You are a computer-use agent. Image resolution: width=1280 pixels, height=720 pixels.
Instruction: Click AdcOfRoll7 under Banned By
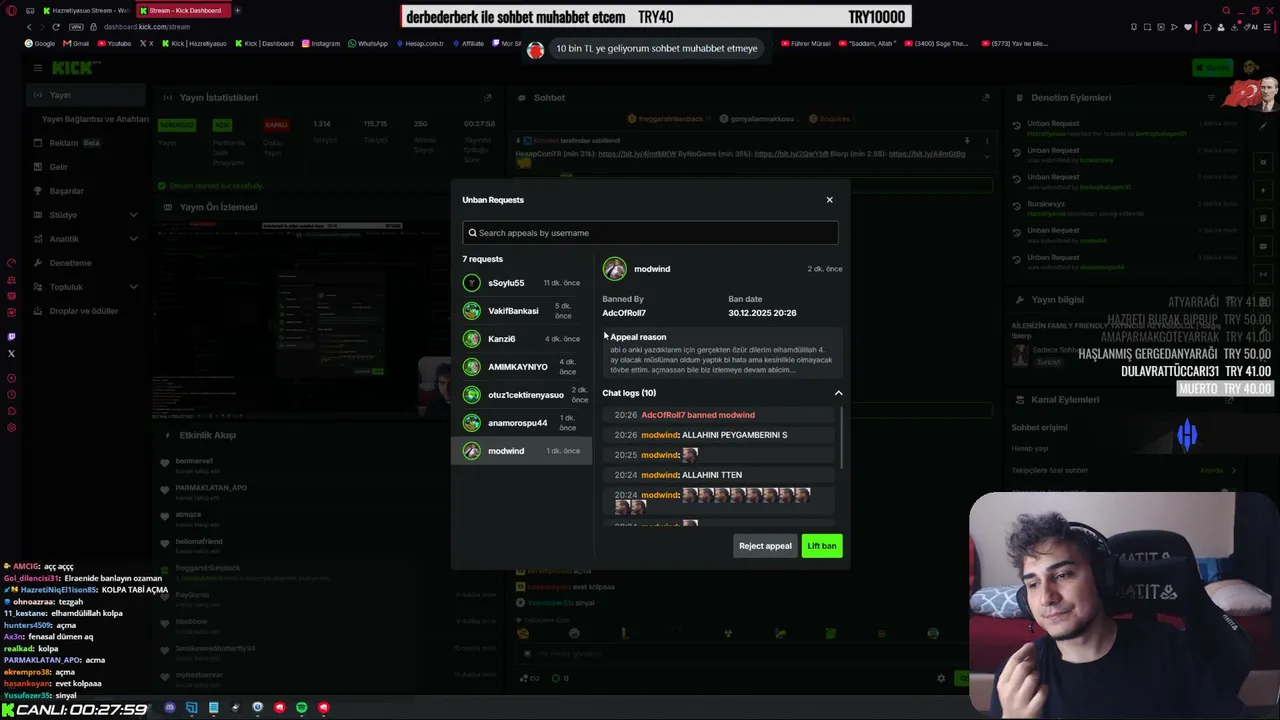pos(624,313)
